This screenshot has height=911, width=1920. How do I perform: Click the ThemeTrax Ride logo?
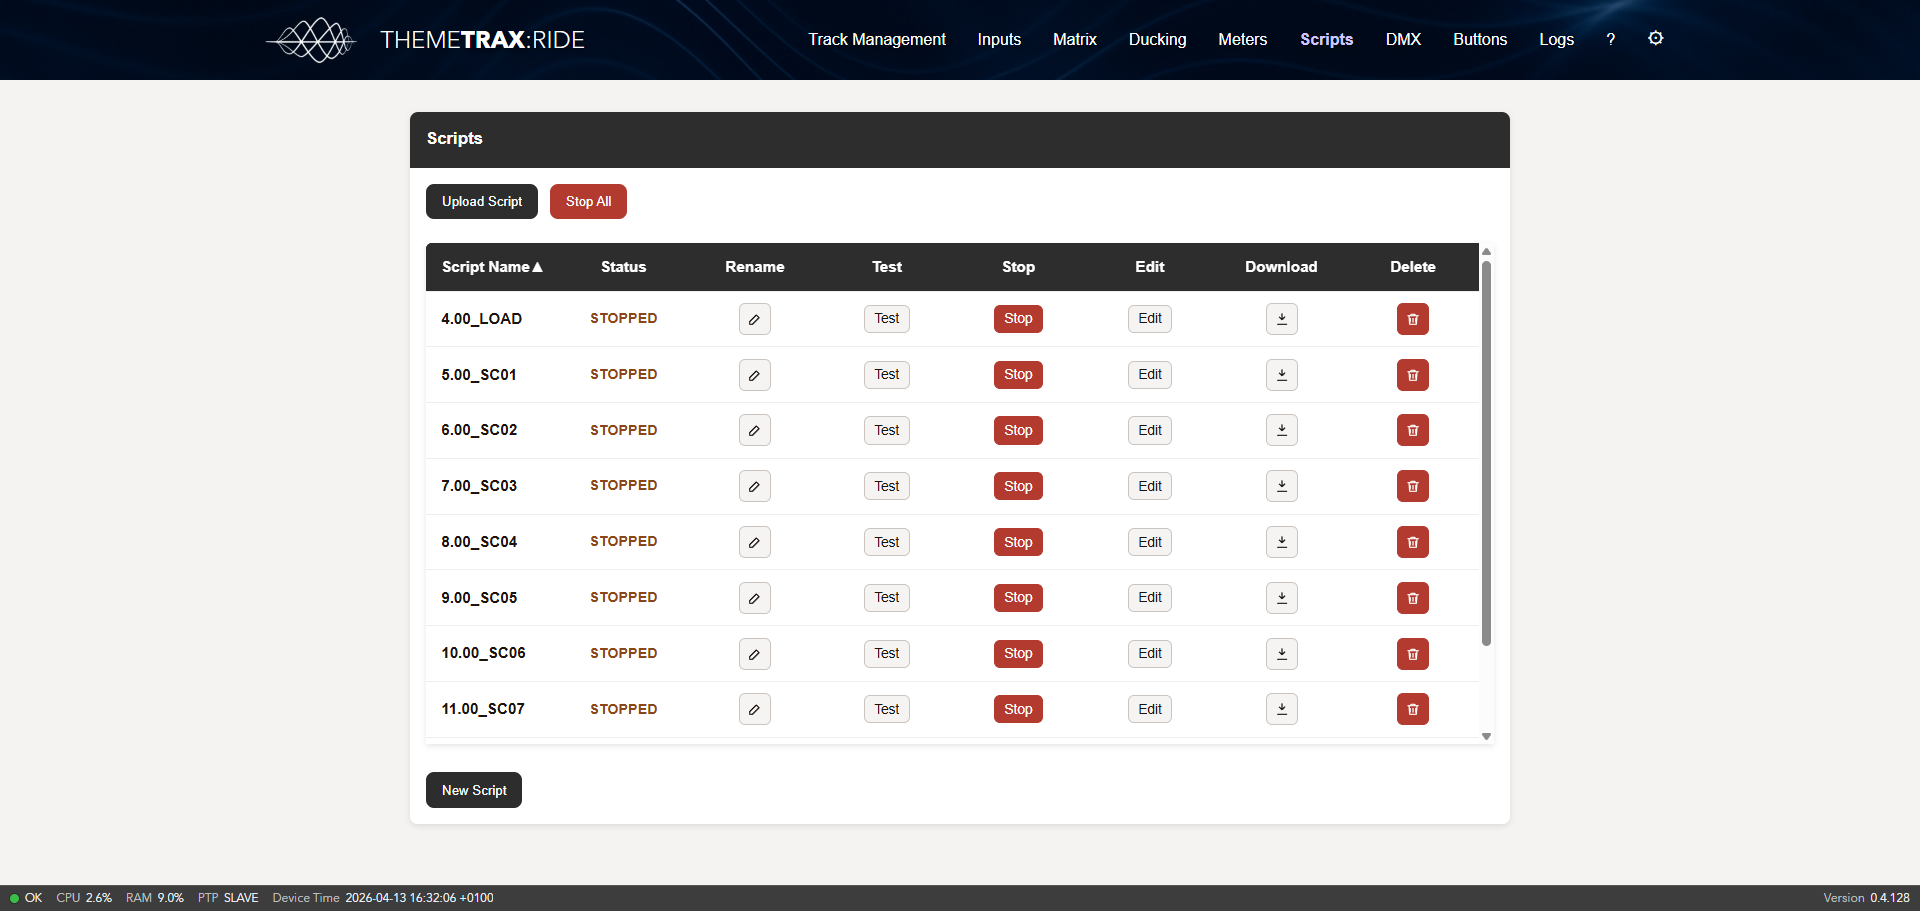(426, 40)
